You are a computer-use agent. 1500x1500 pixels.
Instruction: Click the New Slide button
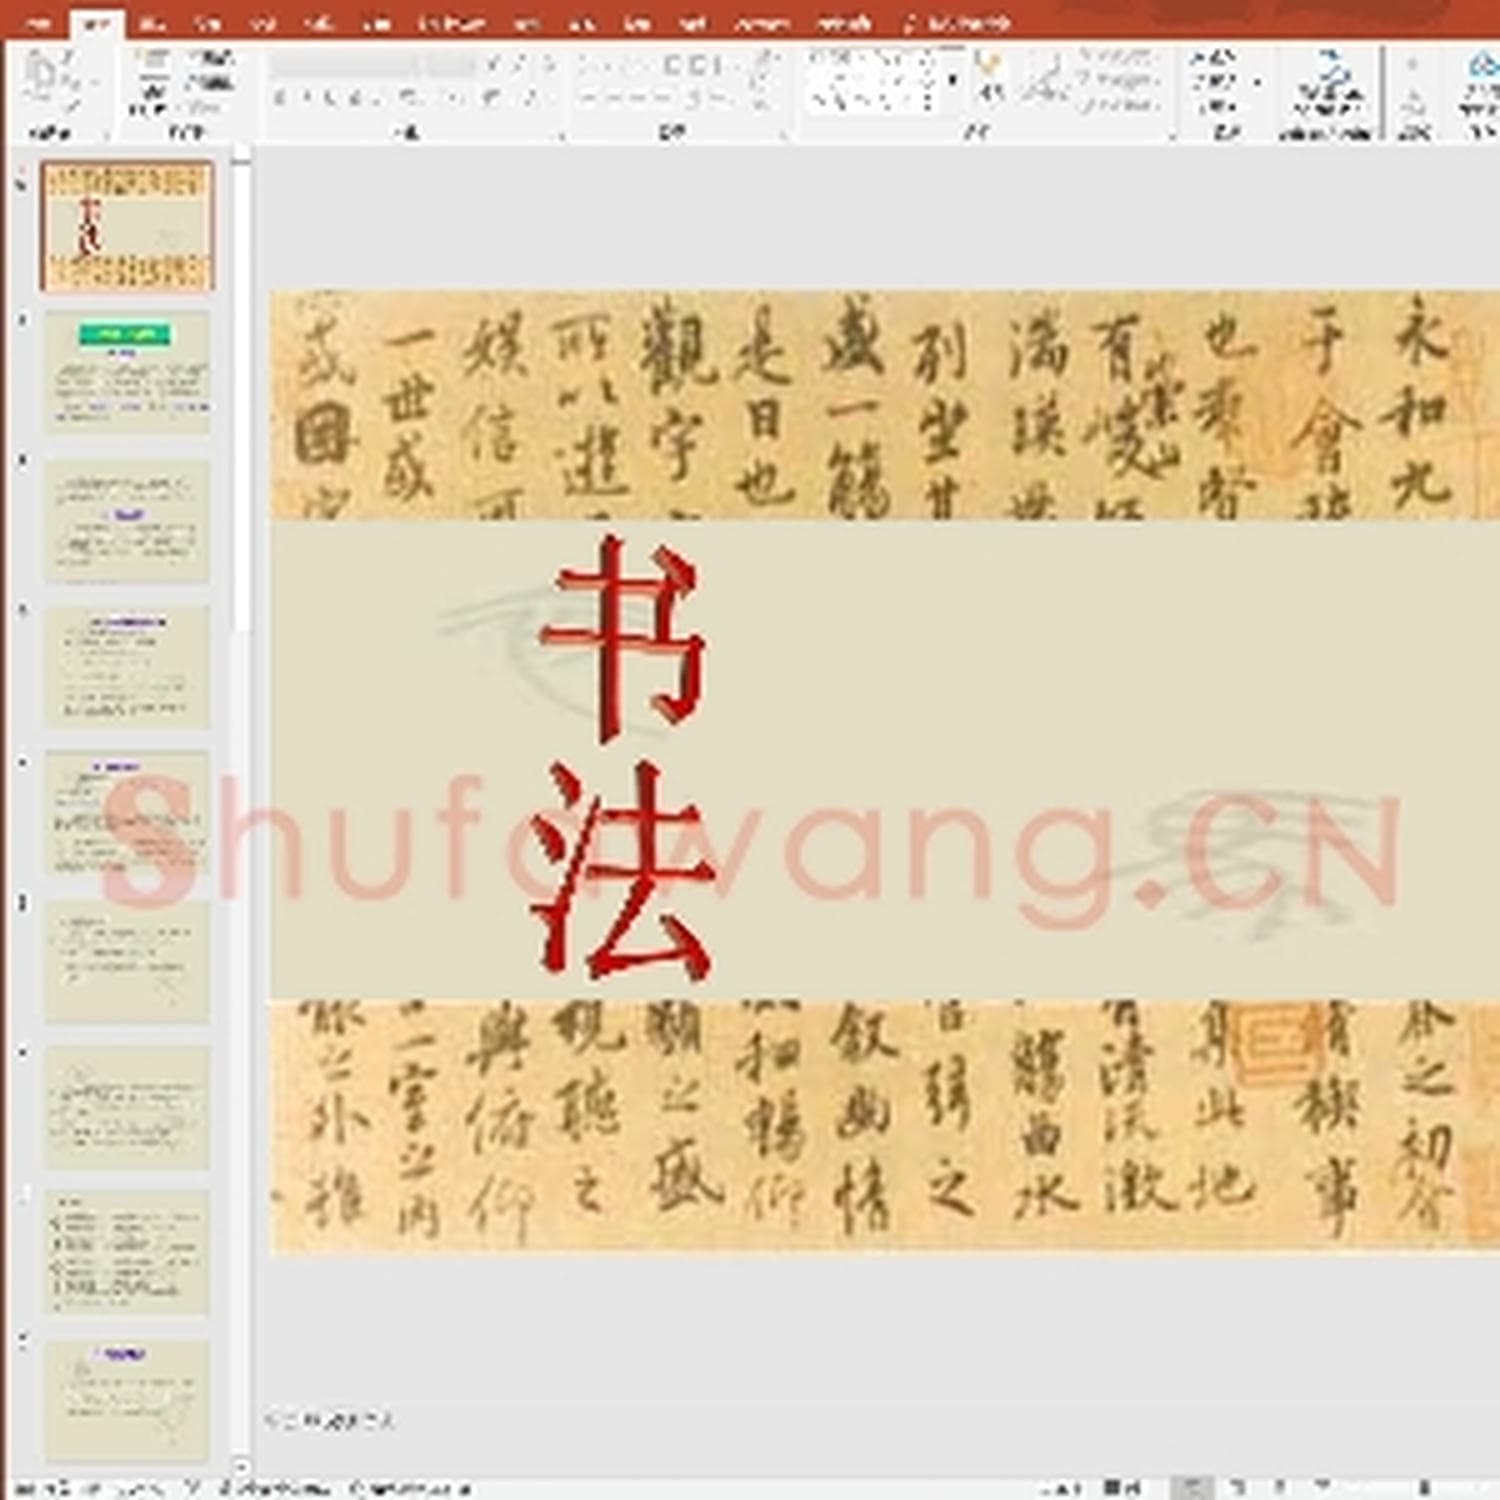pos(151,82)
